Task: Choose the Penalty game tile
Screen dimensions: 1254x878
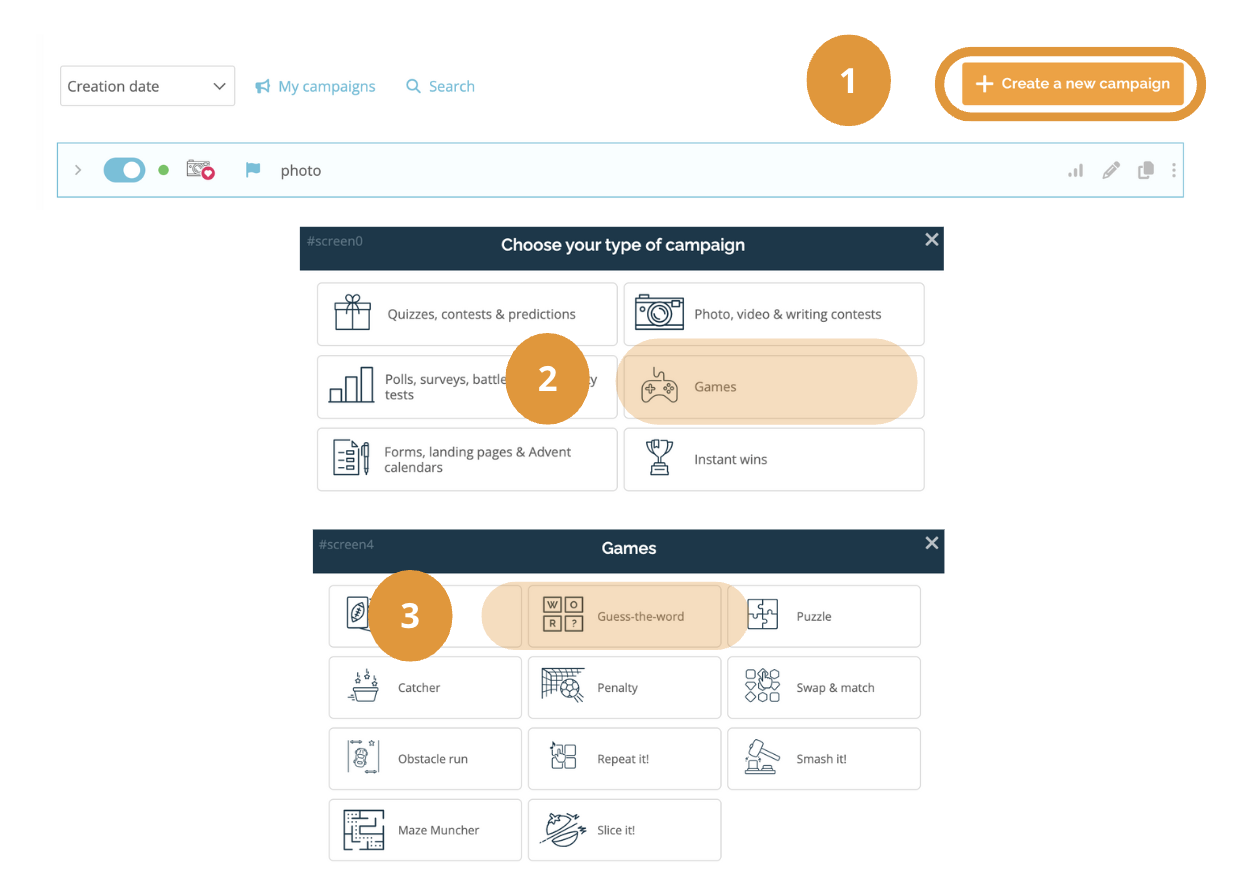Action: coord(624,688)
